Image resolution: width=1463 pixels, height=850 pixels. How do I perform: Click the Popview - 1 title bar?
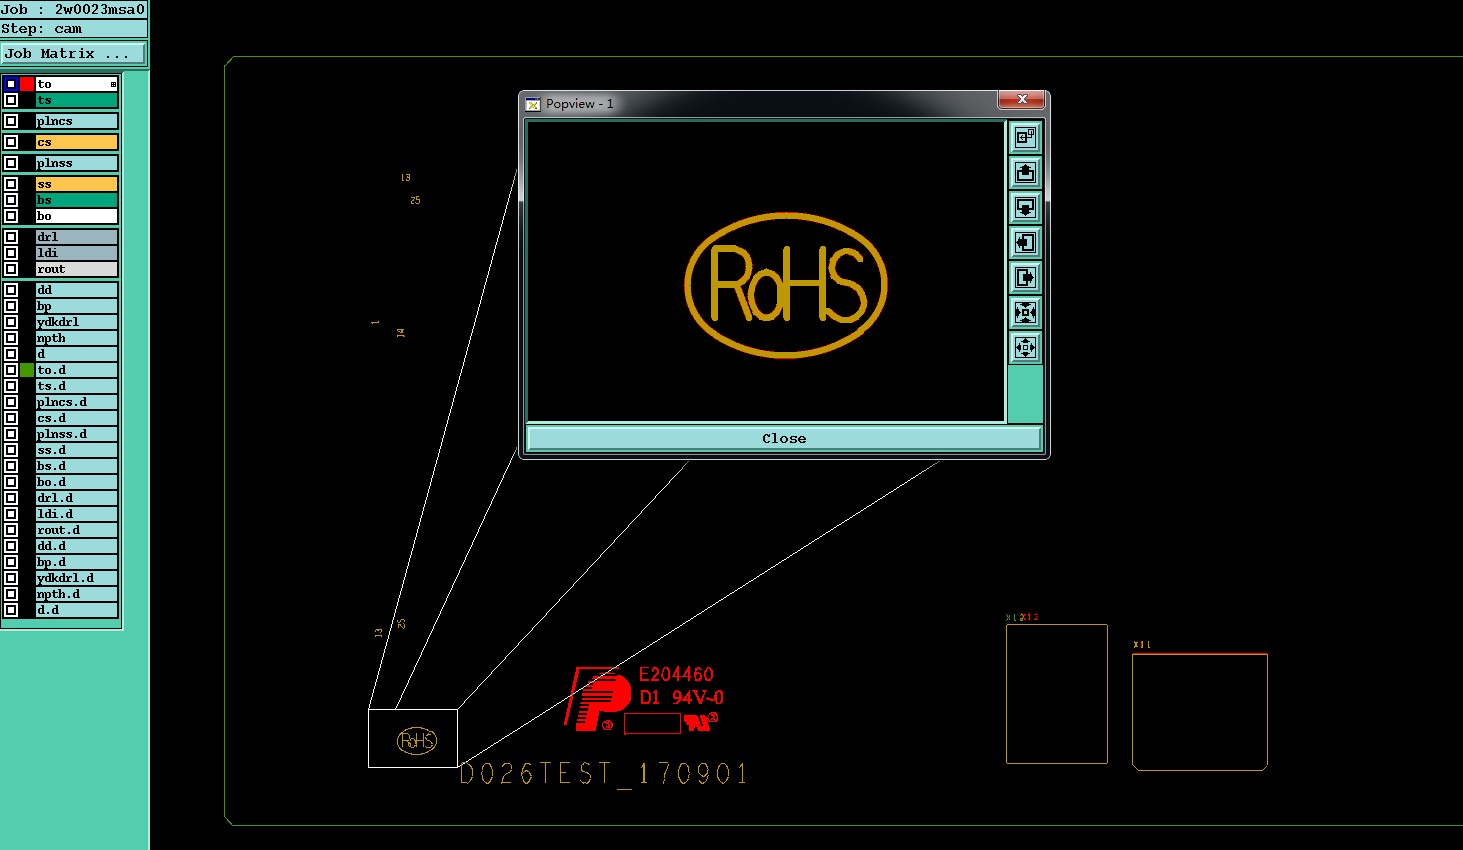tap(760, 103)
